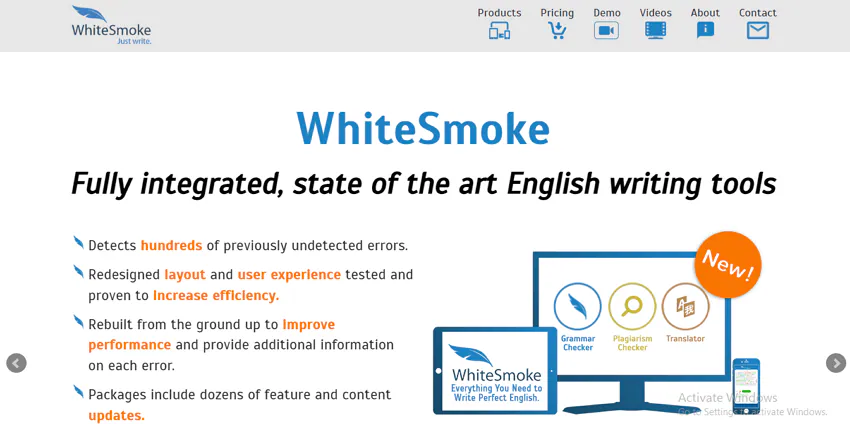Click the 'Grammar Checker' label on monitor
850x424 pixels.
click(578, 343)
